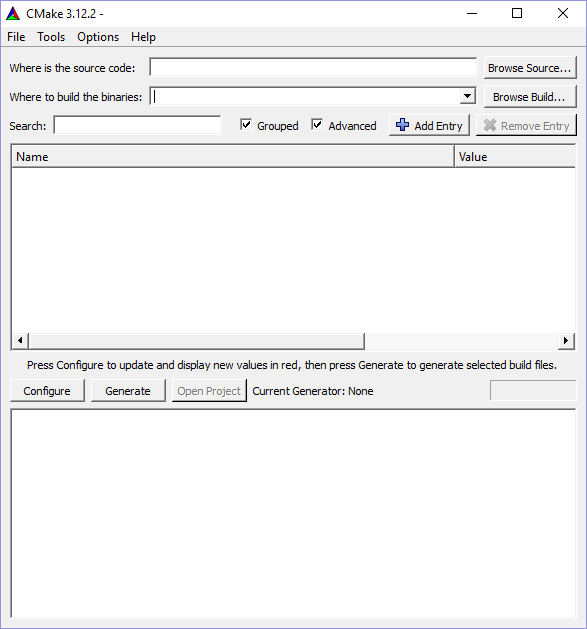The height and width of the screenshot is (629, 587).
Task: Click the progress bar beside Current Generator
Action: tap(533, 390)
